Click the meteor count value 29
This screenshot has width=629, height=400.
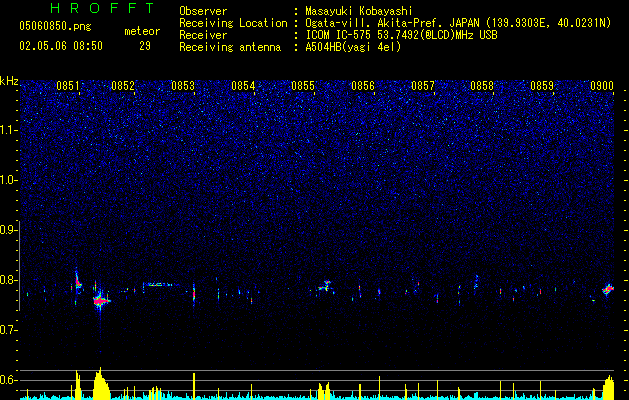pos(145,46)
